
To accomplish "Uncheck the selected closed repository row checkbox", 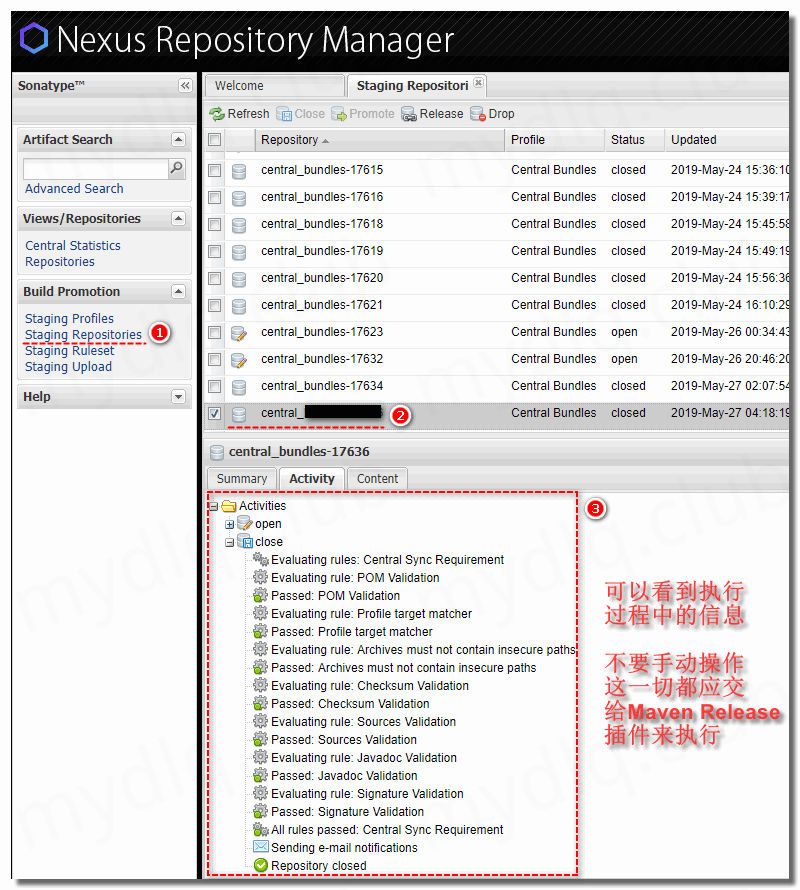I will pyautogui.click(x=215, y=413).
